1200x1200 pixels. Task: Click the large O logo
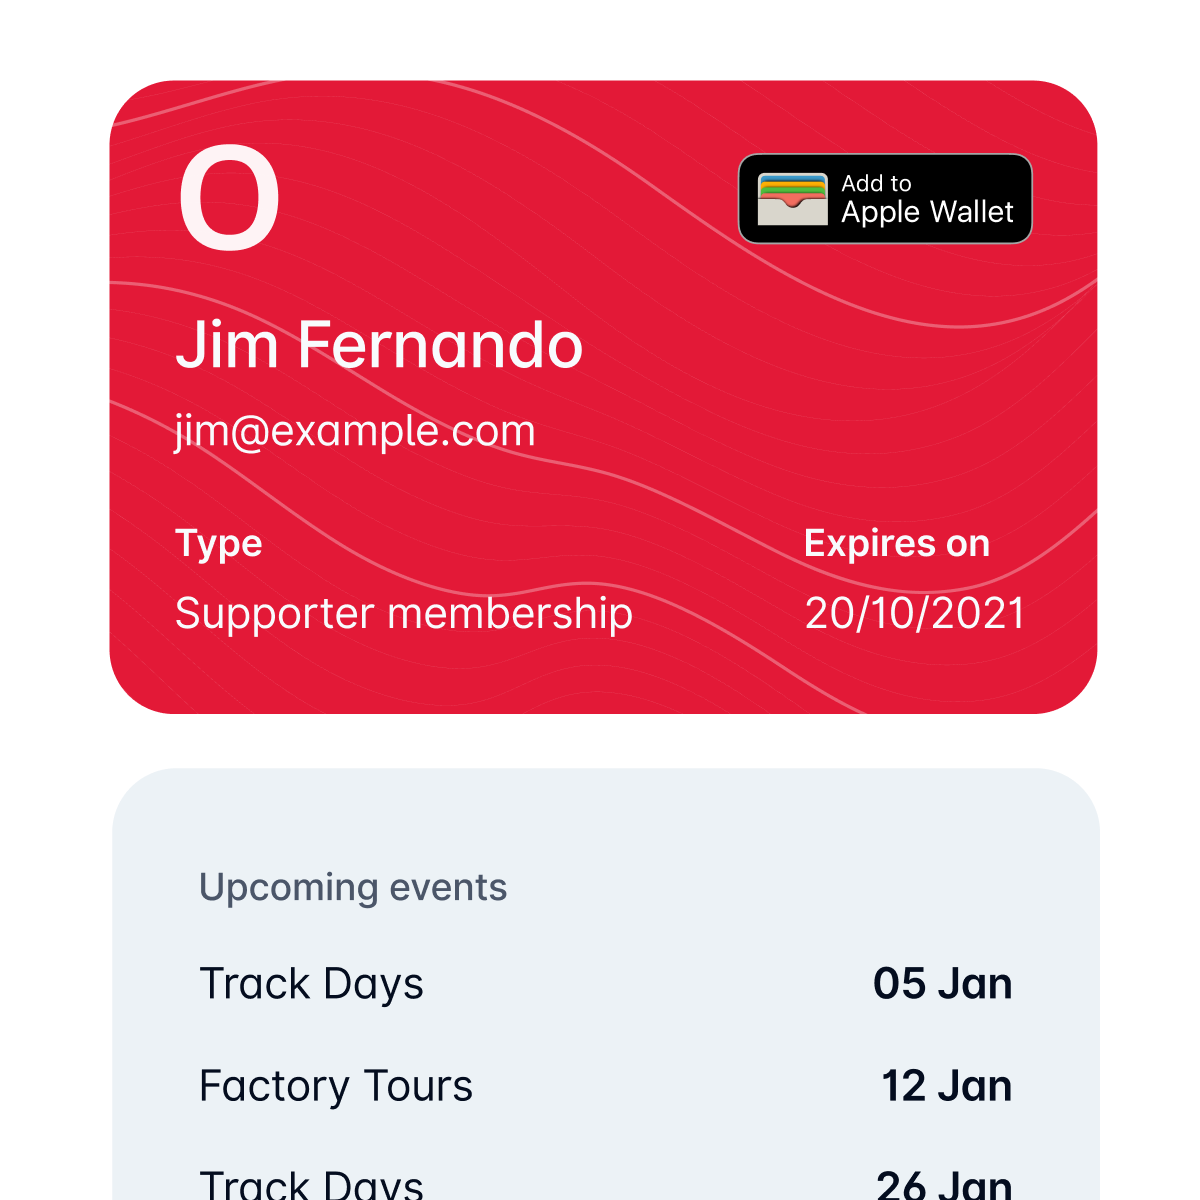point(229,198)
